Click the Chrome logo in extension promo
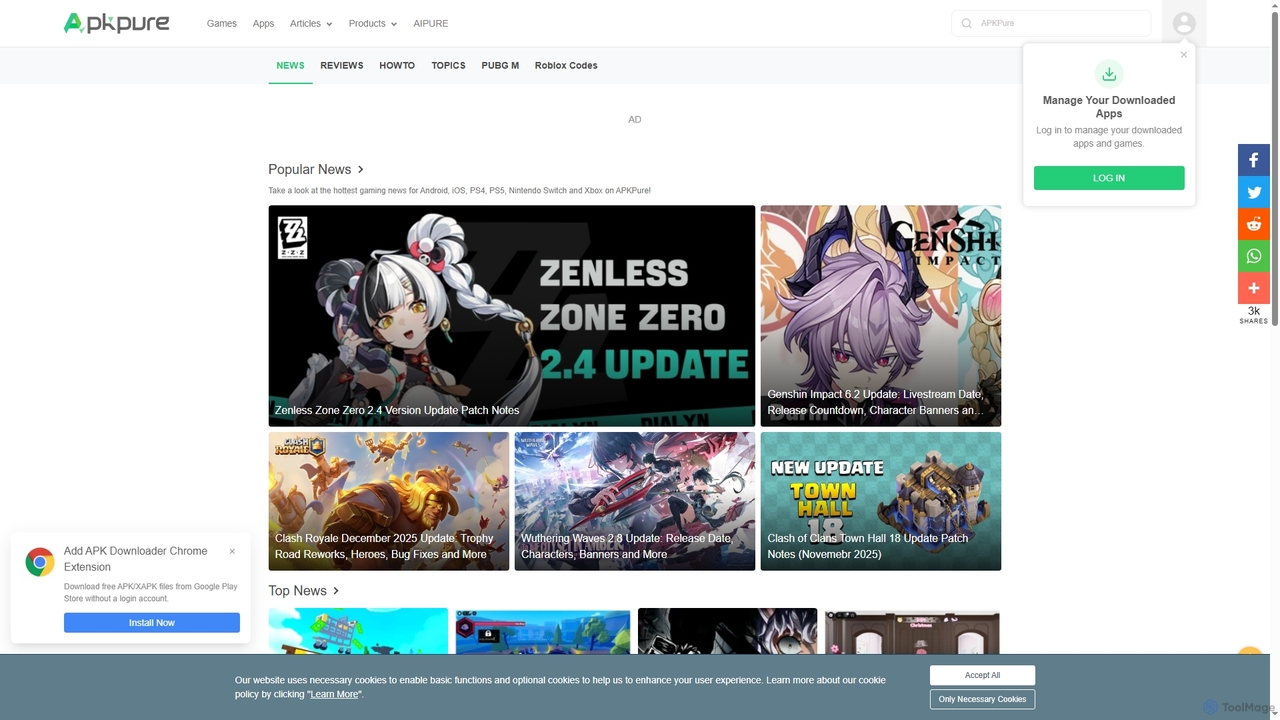1280x720 pixels. tap(40, 562)
